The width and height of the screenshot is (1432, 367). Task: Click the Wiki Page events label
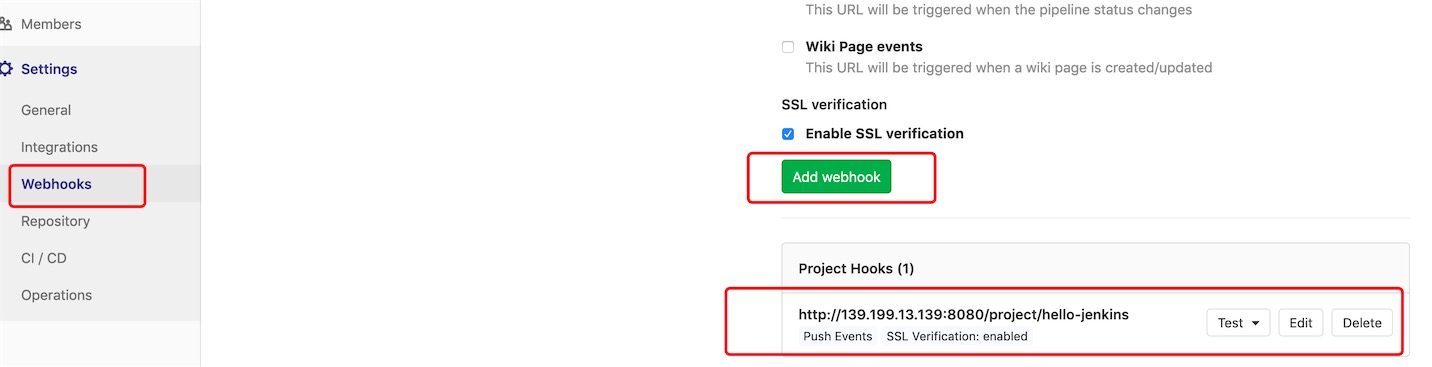864,47
